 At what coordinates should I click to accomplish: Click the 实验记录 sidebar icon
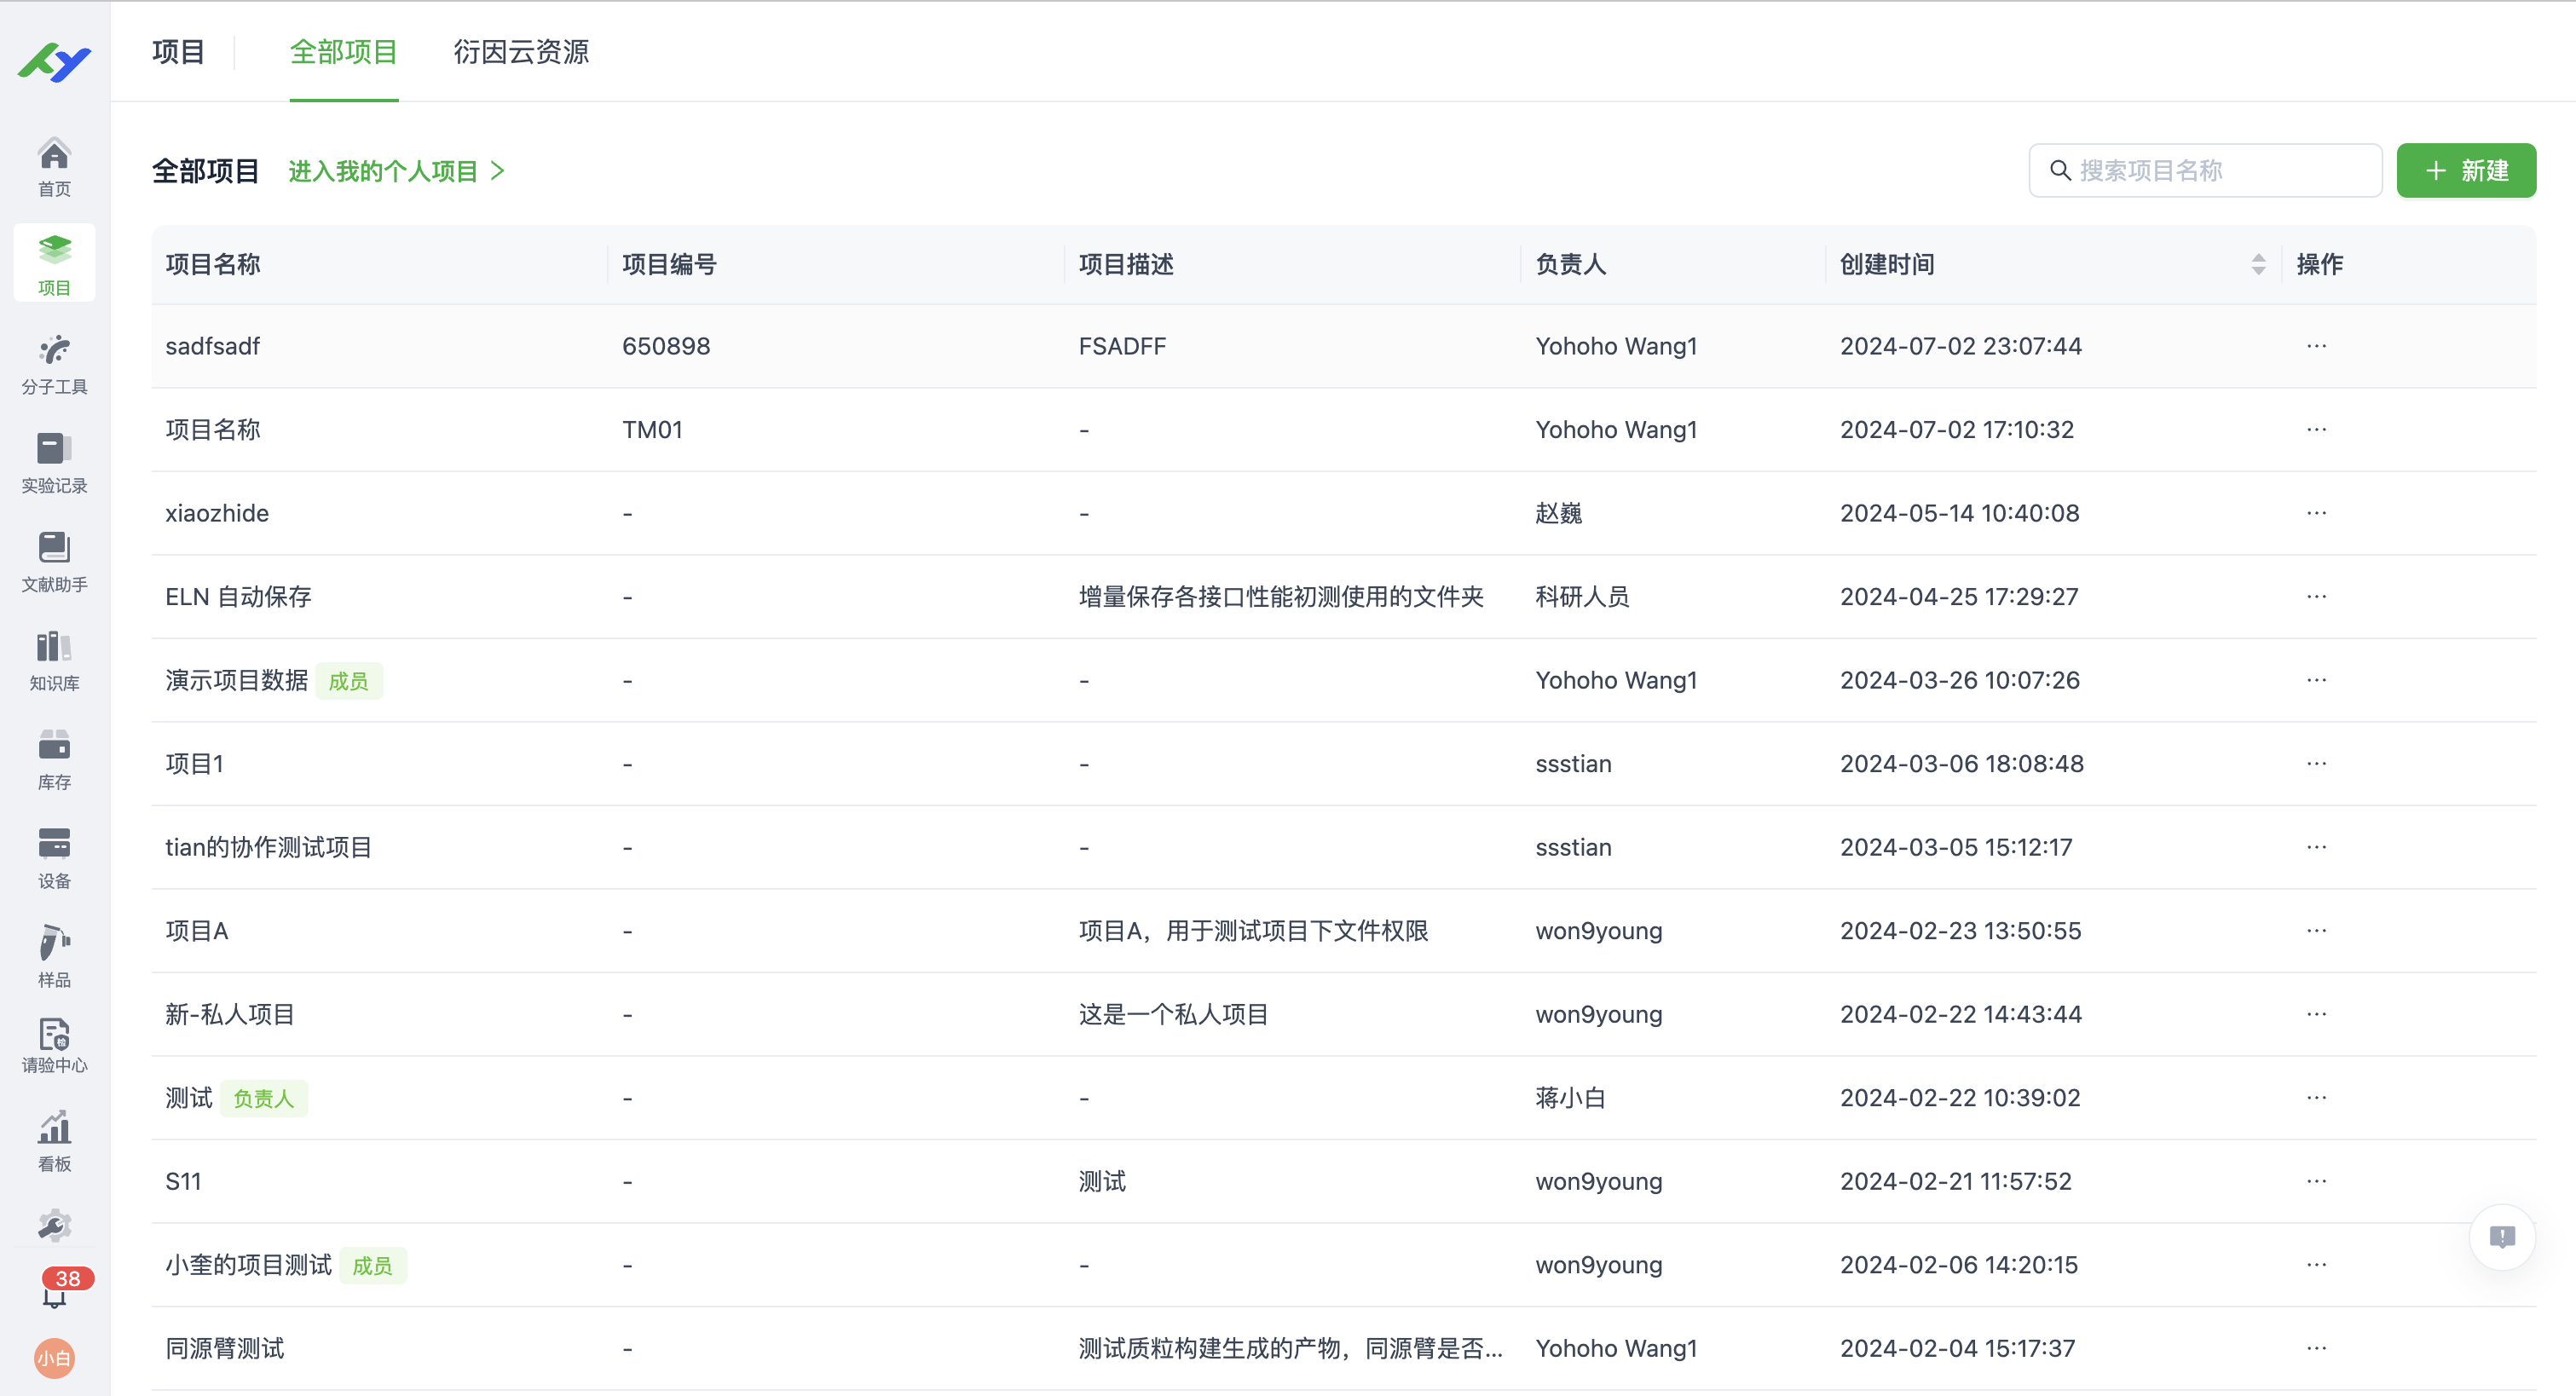point(54,462)
